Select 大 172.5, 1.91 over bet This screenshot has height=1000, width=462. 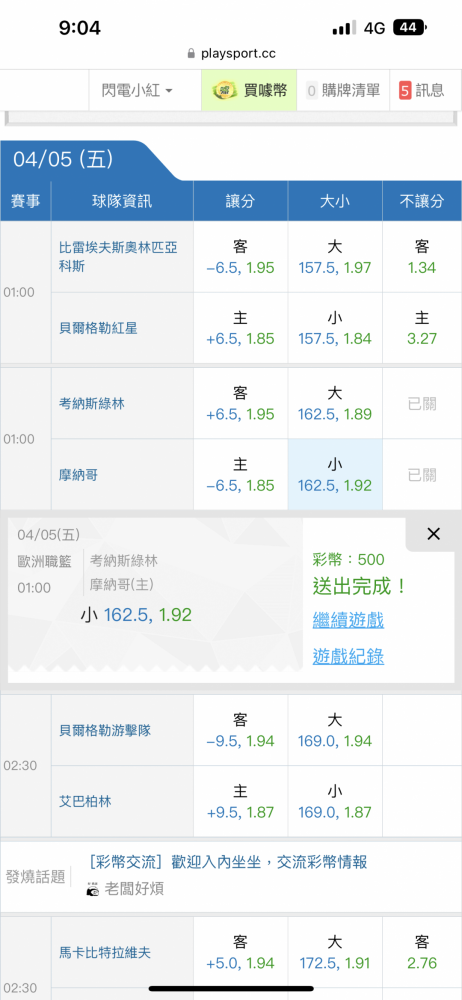(x=335, y=953)
